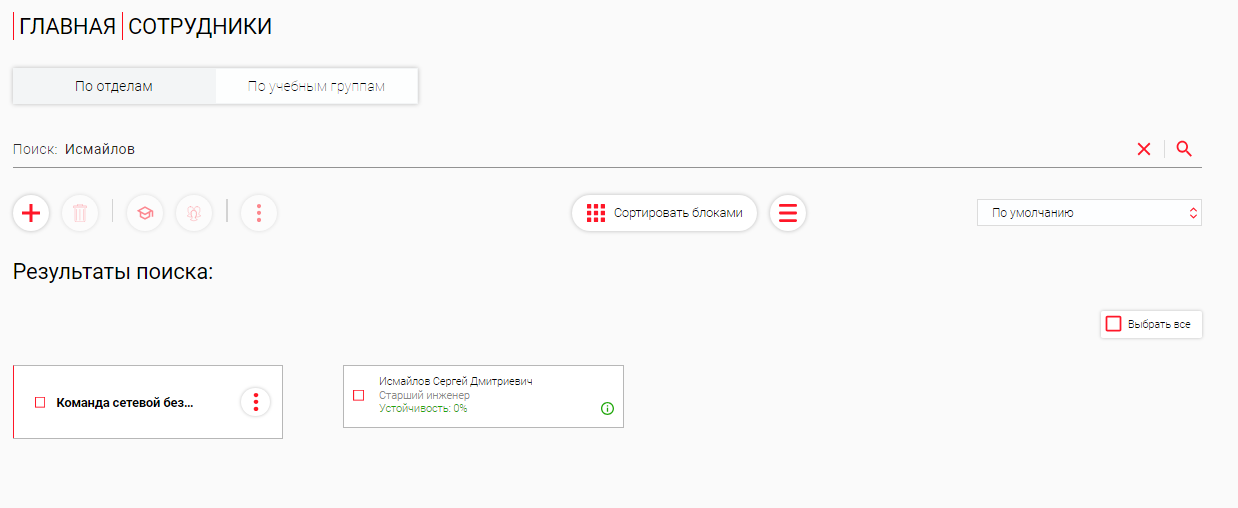Click the red plus add employee icon

pyautogui.click(x=31, y=213)
